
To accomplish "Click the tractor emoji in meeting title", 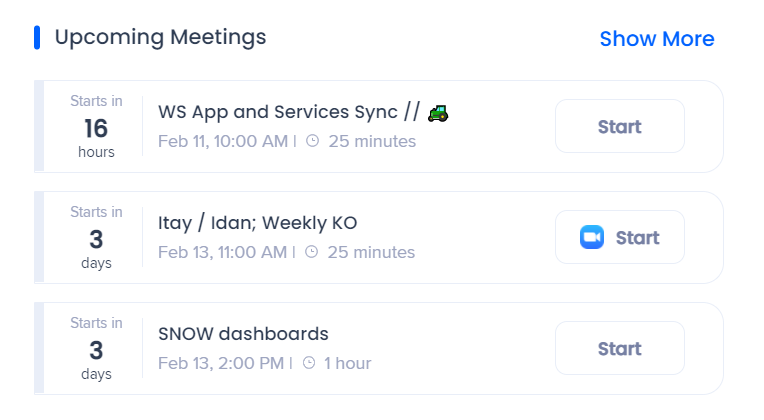I will coord(438,113).
